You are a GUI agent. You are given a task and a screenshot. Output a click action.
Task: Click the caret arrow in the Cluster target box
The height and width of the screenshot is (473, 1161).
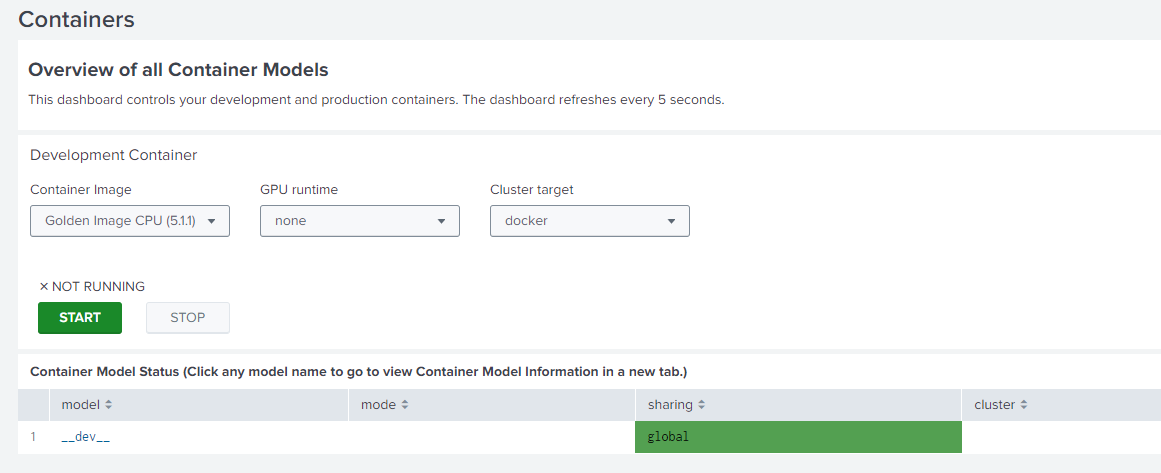click(x=671, y=221)
